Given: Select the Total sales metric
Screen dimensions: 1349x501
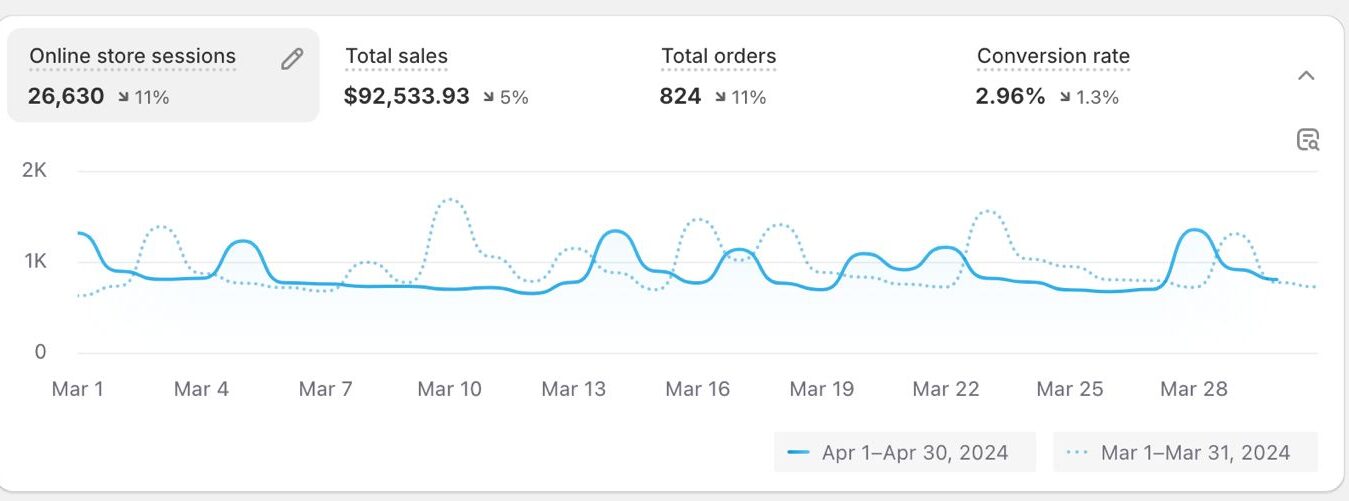Looking at the screenshot, I should pyautogui.click(x=397, y=57).
